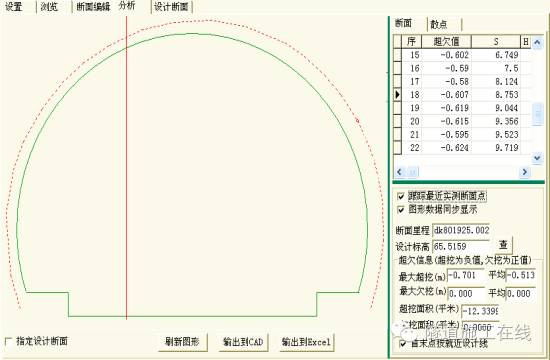Select table row 21
Image resolution: width=550 pixels, height=360 pixels.
(462, 135)
